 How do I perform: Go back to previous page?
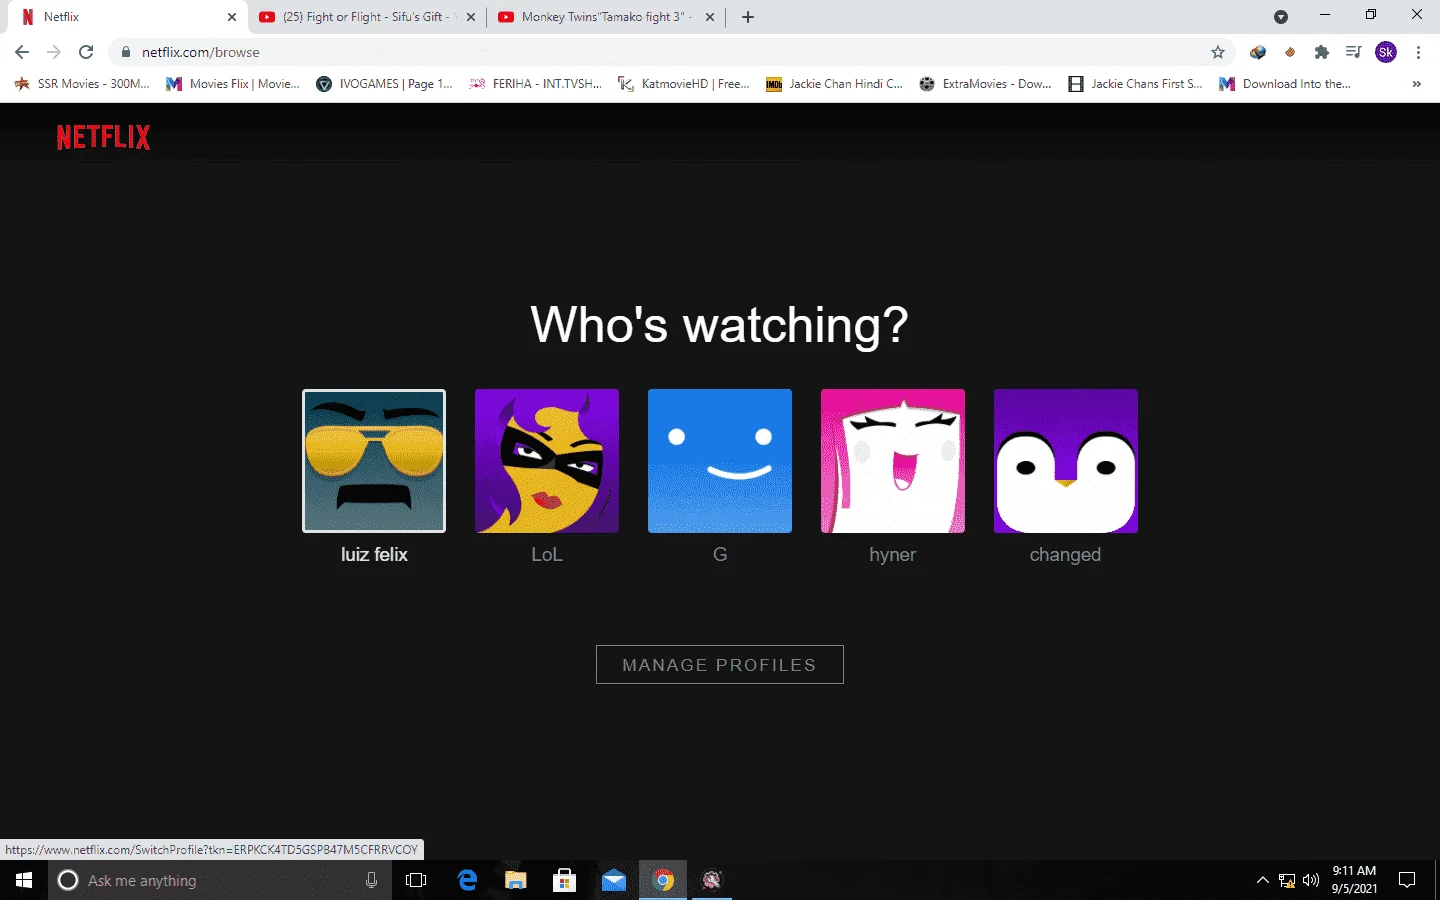[22, 52]
